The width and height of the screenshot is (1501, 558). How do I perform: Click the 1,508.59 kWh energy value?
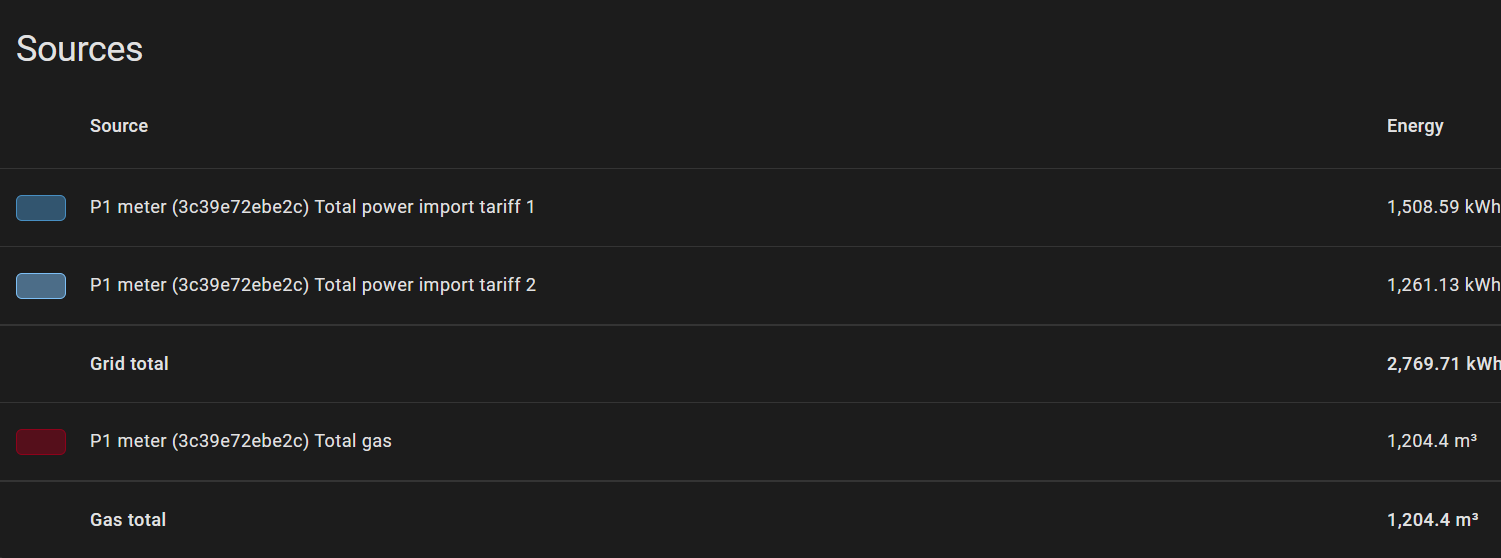[1443, 207]
